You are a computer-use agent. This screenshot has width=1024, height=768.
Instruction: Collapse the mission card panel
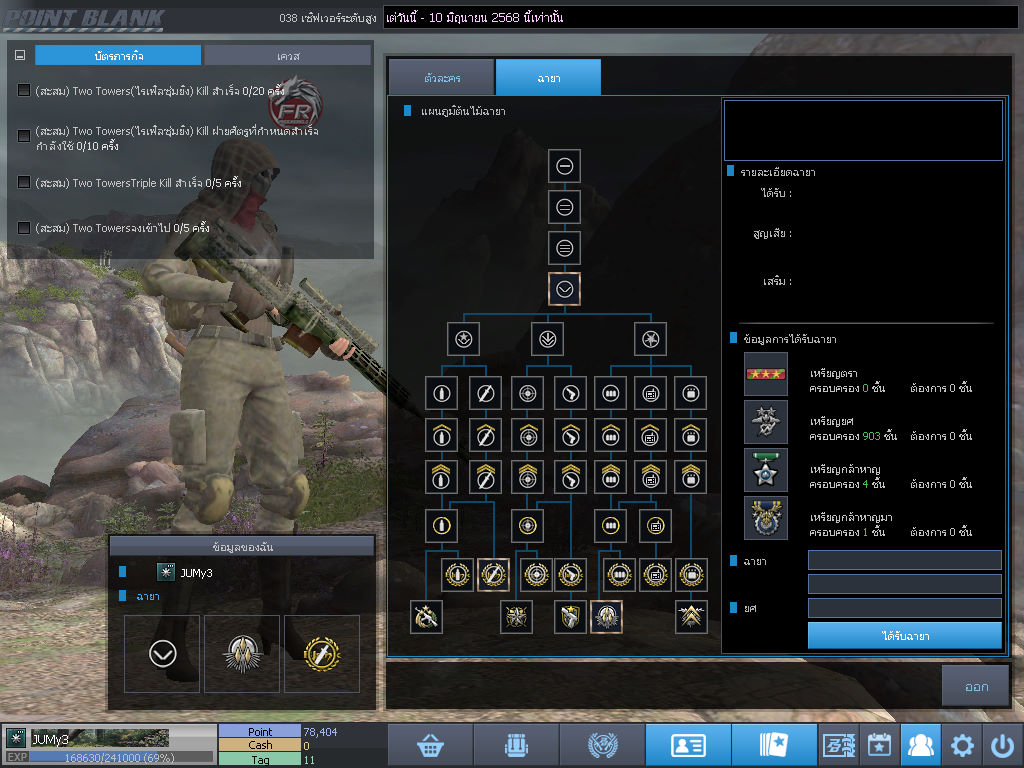(20, 56)
